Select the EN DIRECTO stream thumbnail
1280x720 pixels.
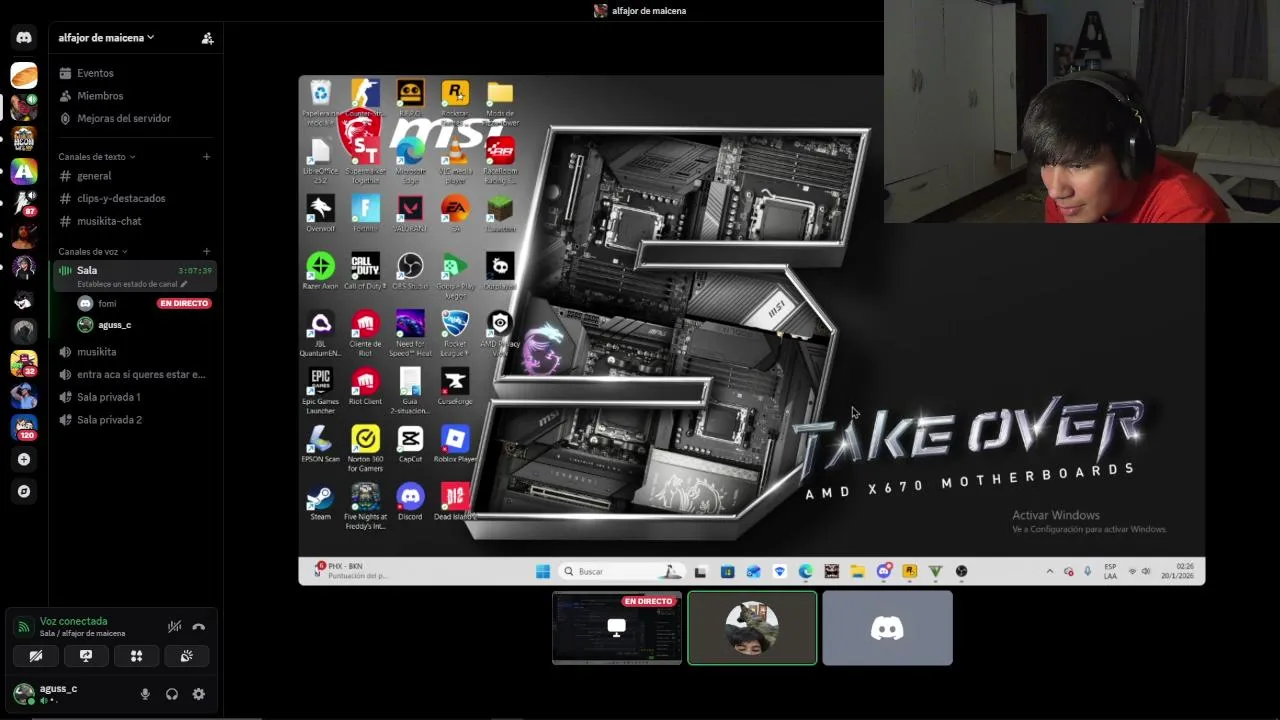[x=617, y=628]
